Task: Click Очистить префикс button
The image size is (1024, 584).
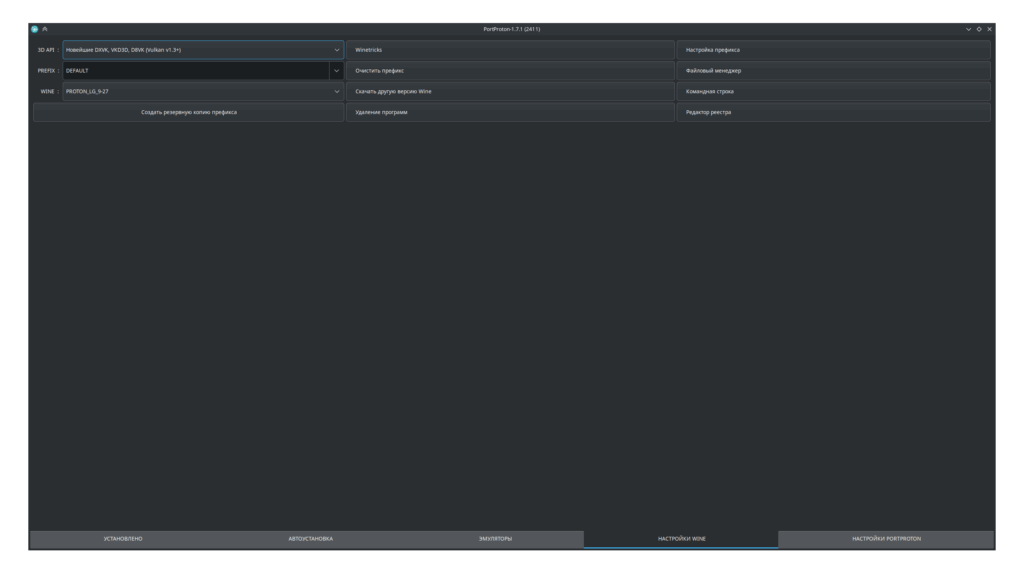Action: 510,71
